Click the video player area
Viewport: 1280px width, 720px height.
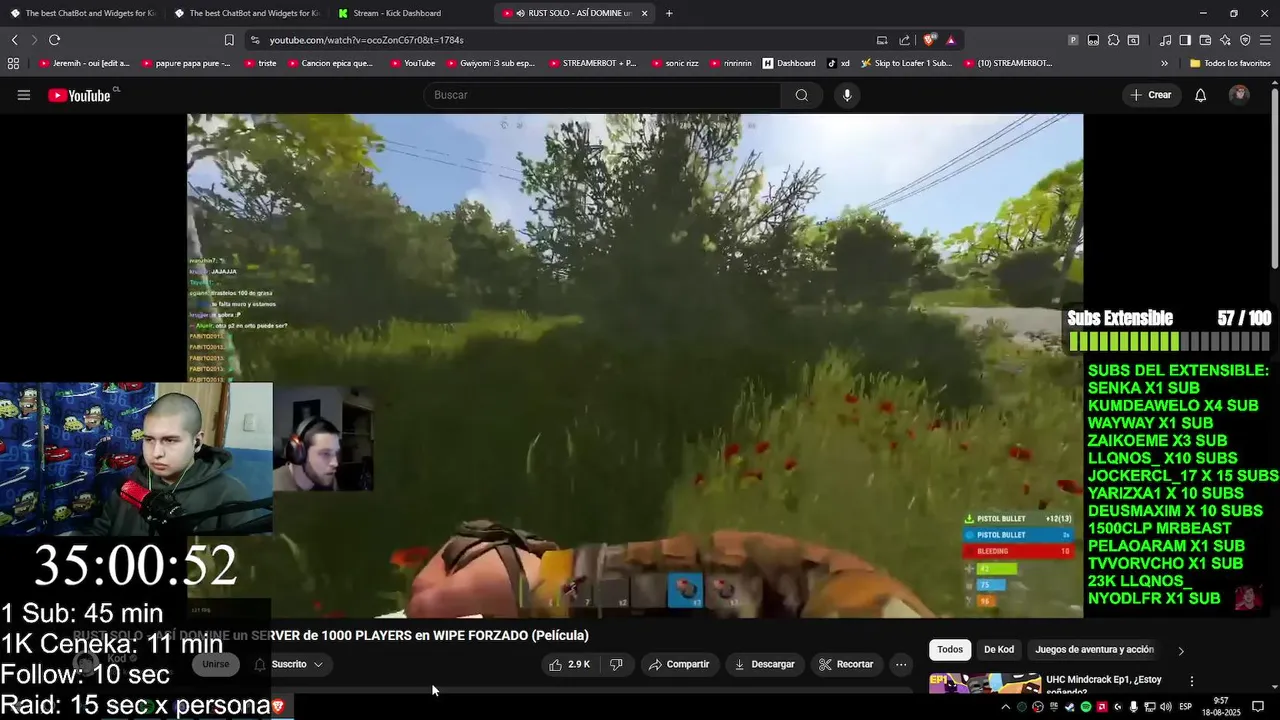(x=634, y=365)
